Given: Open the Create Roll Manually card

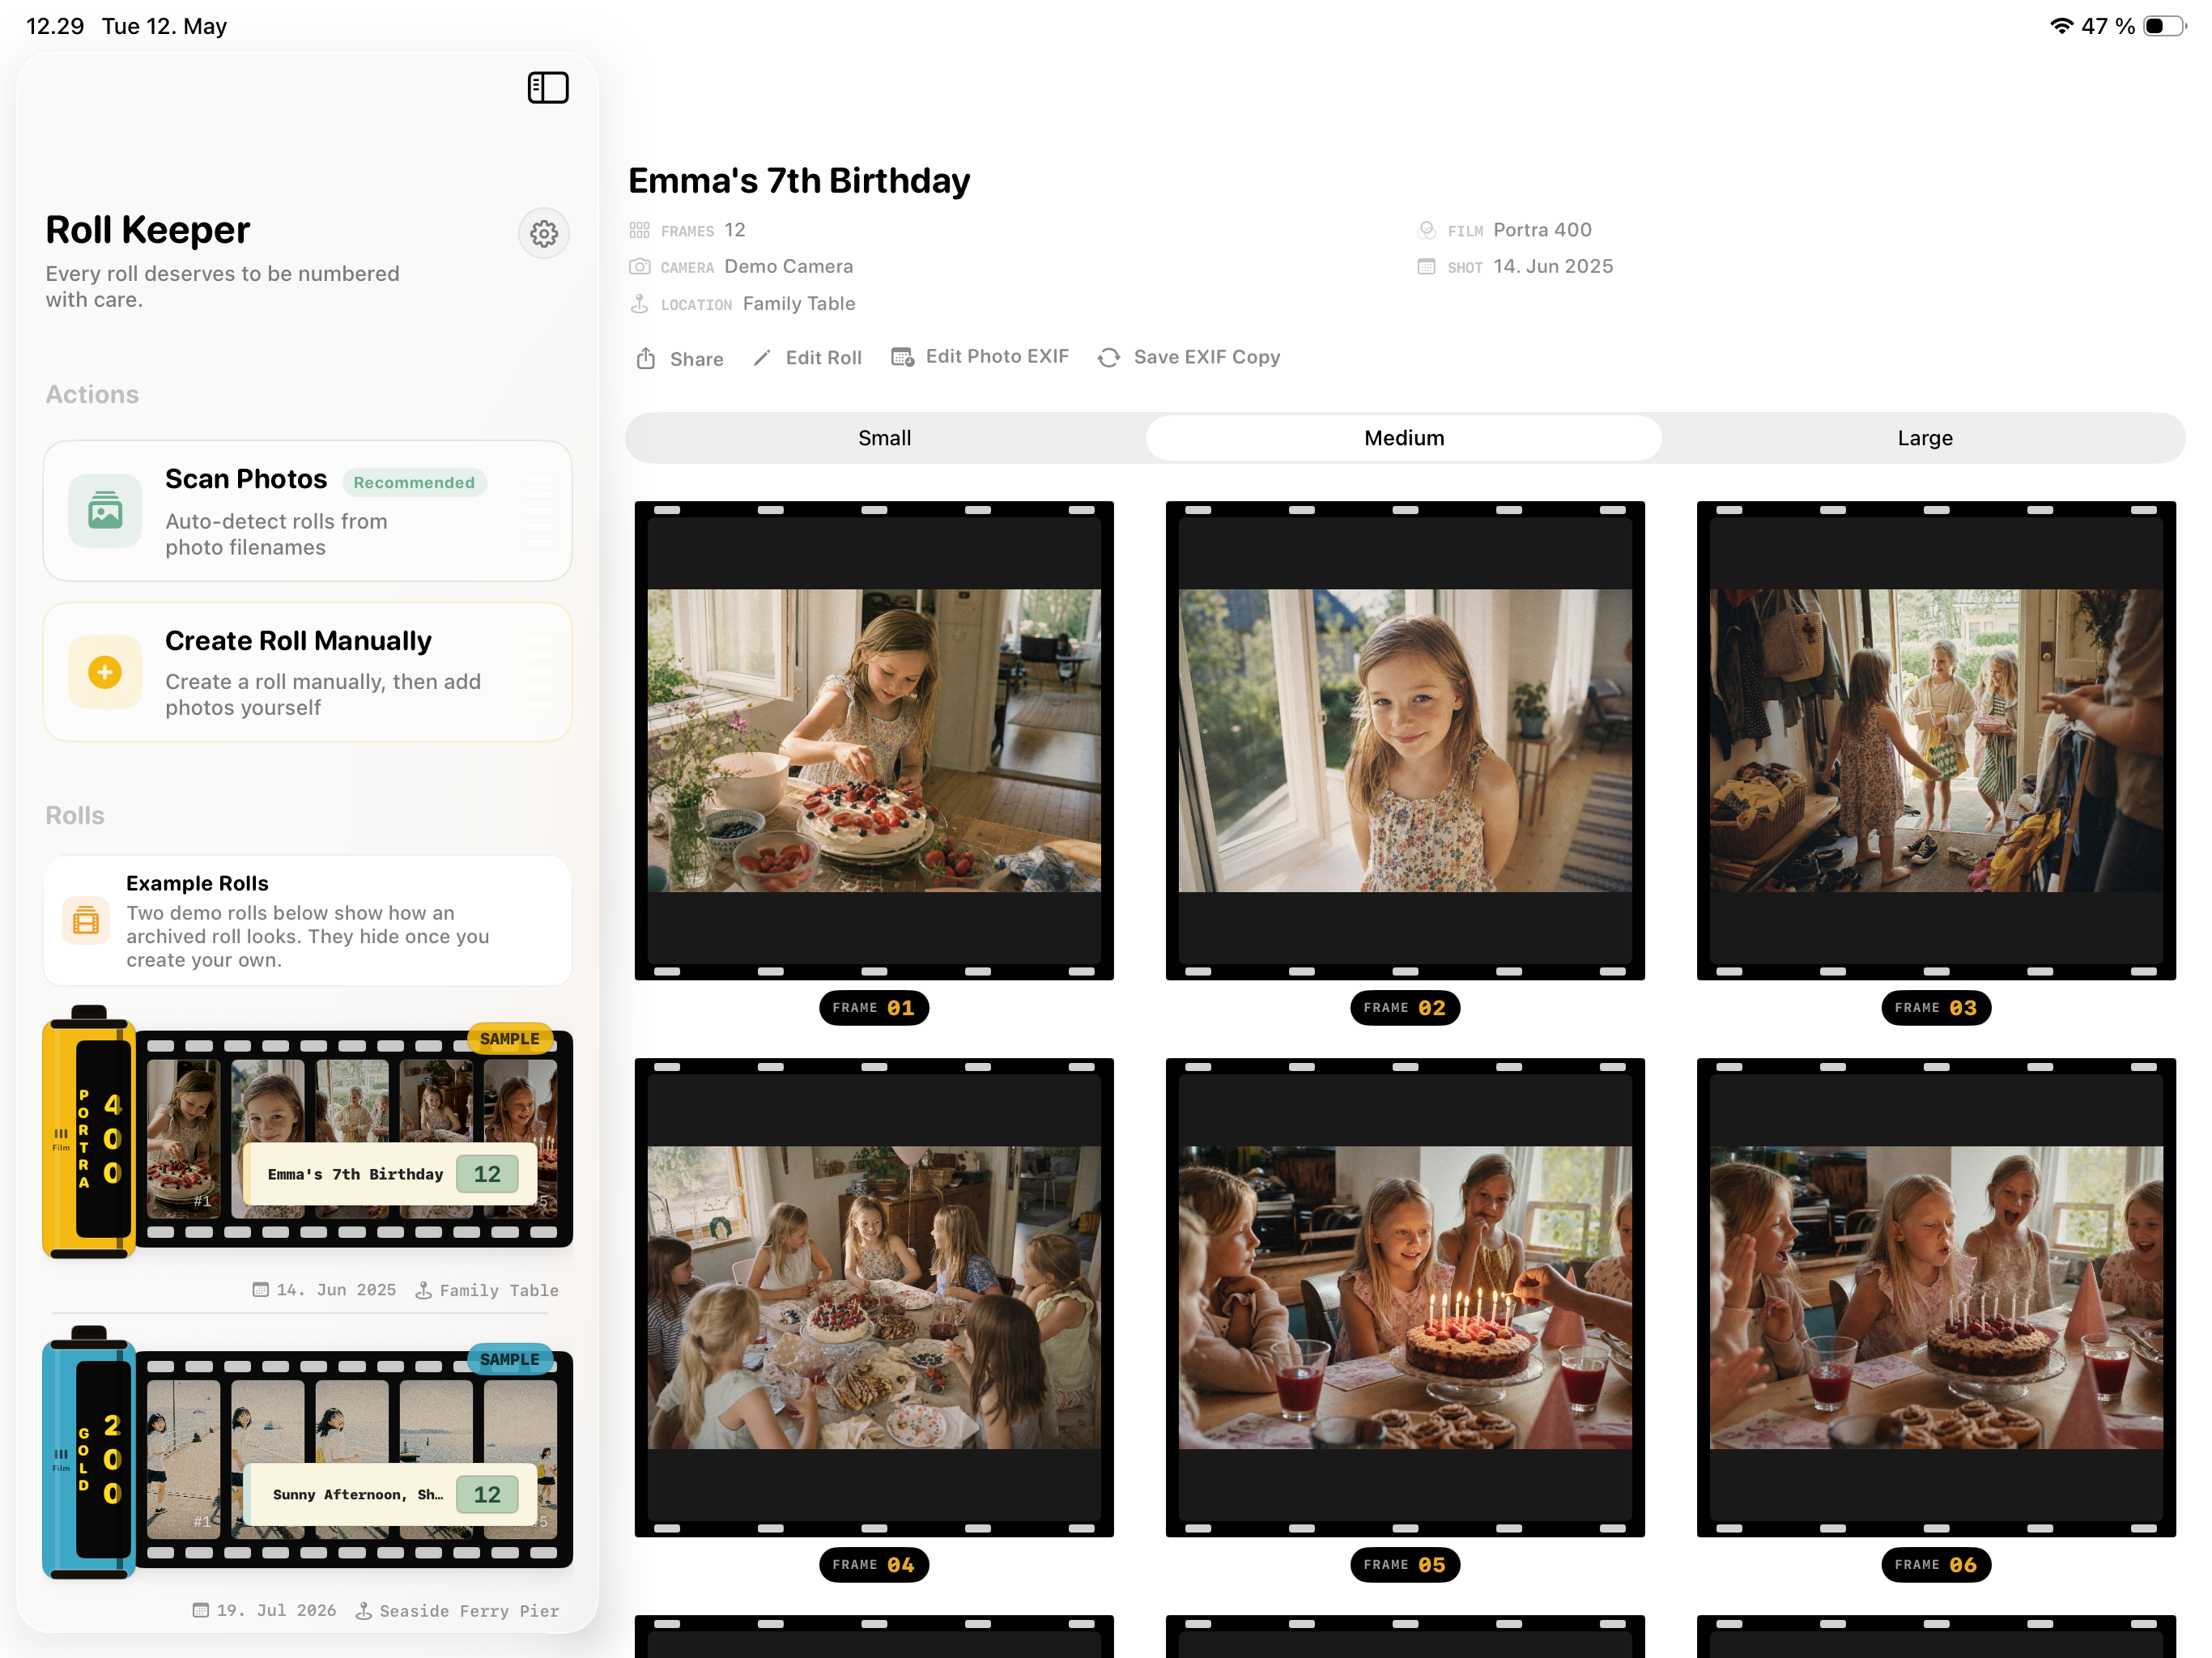Looking at the screenshot, I should (308, 672).
